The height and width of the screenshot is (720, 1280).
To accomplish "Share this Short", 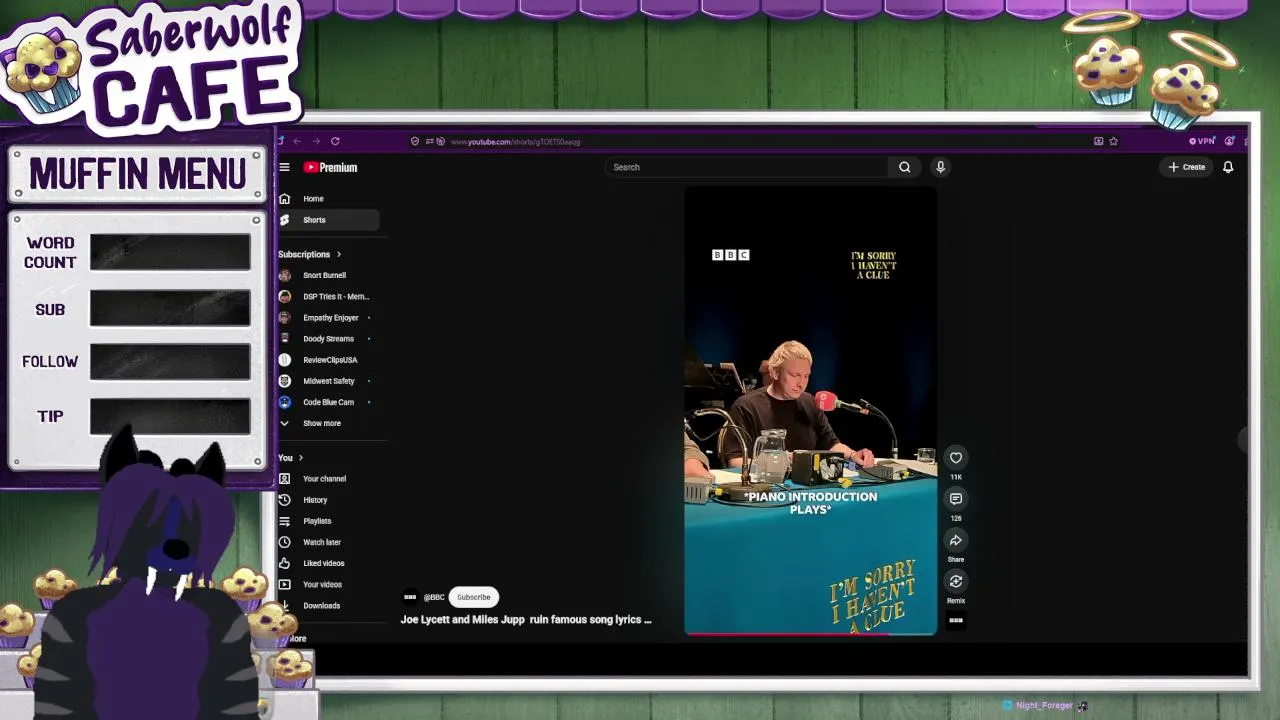I will pos(956,540).
